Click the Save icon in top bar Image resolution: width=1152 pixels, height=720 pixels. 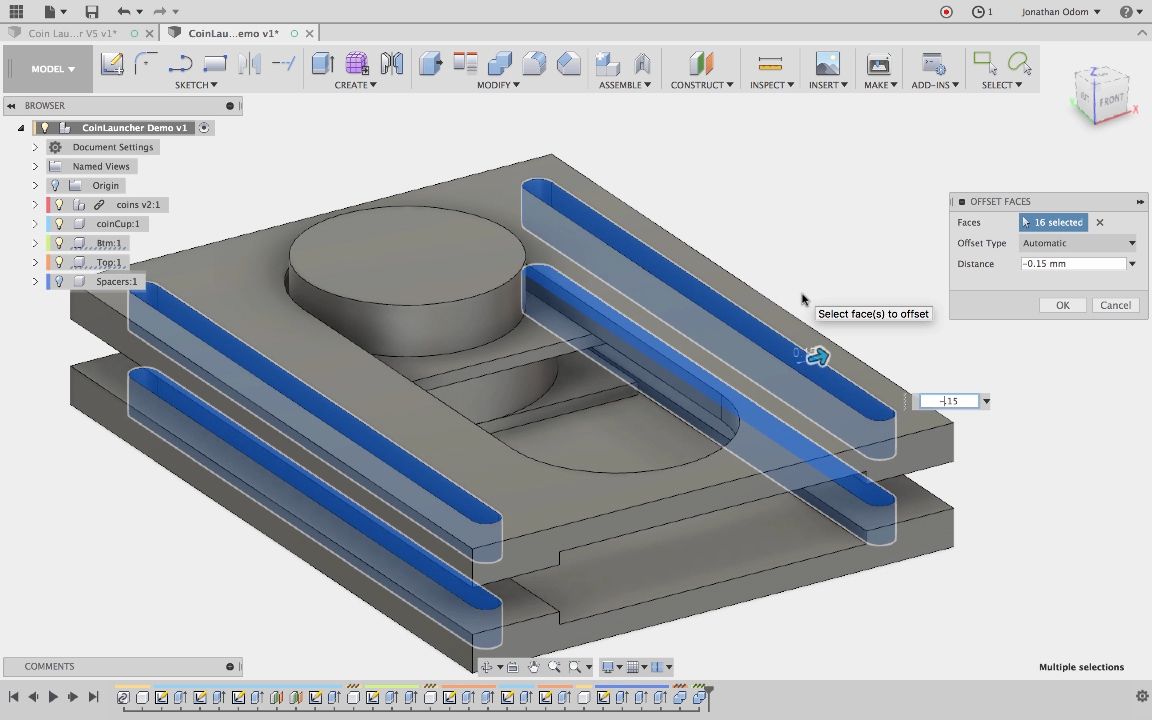click(x=91, y=12)
